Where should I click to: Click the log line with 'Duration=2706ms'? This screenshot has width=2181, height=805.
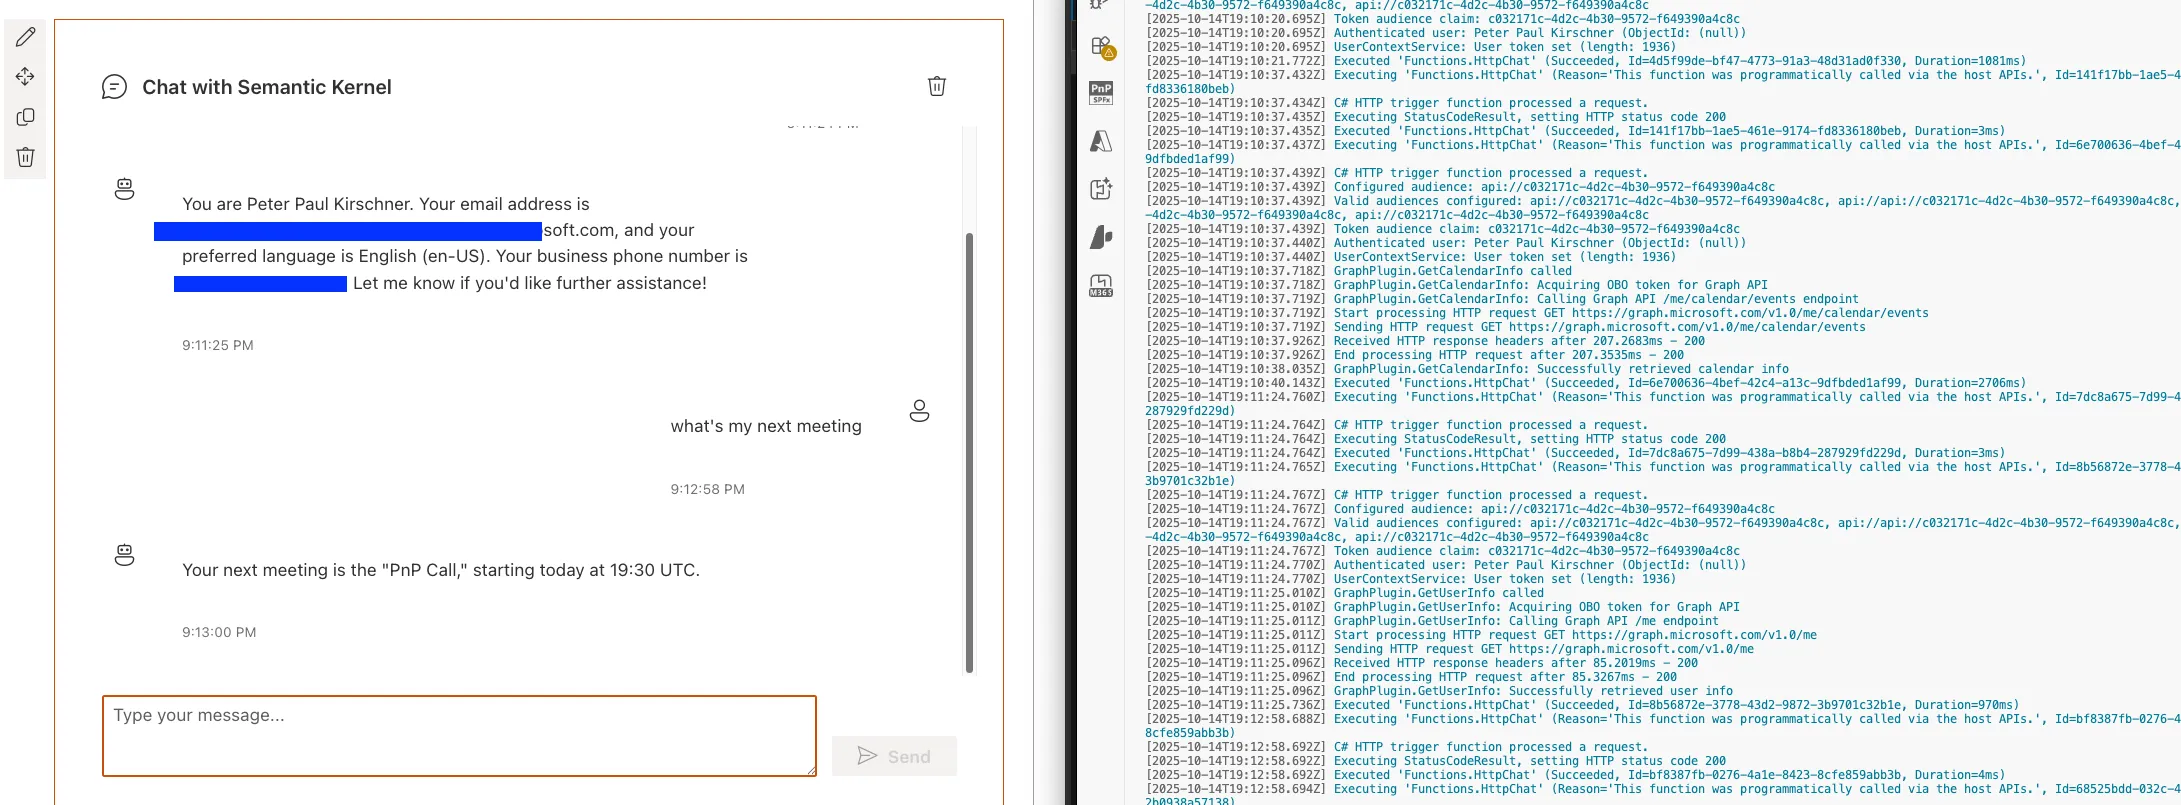1586,383
